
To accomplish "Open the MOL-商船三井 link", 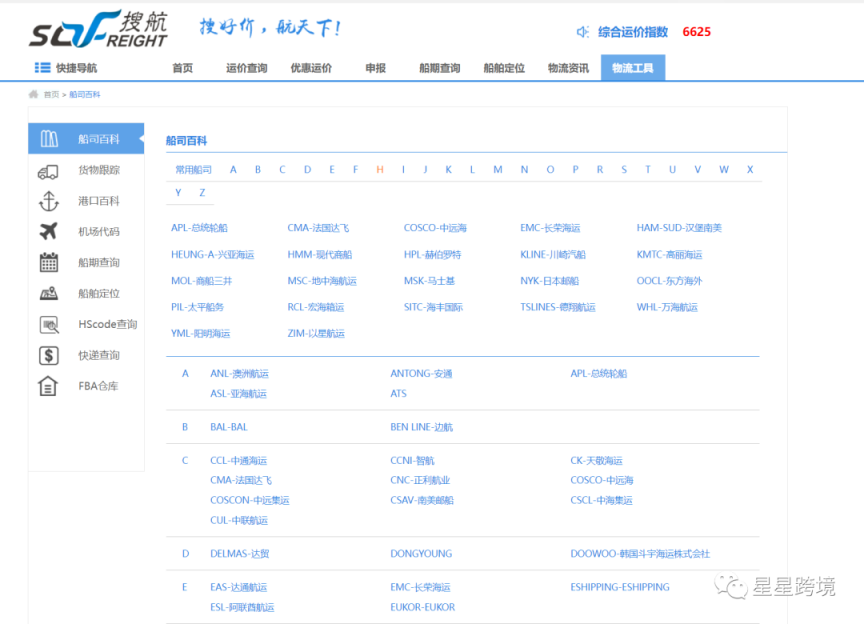I will tap(202, 281).
